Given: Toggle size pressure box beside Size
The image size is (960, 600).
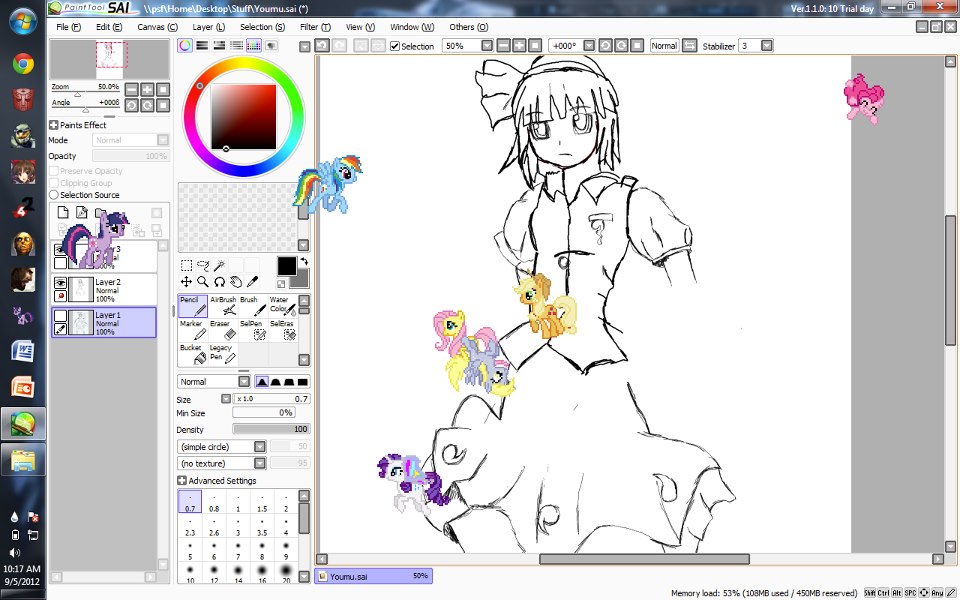Looking at the screenshot, I should coord(225,399).
